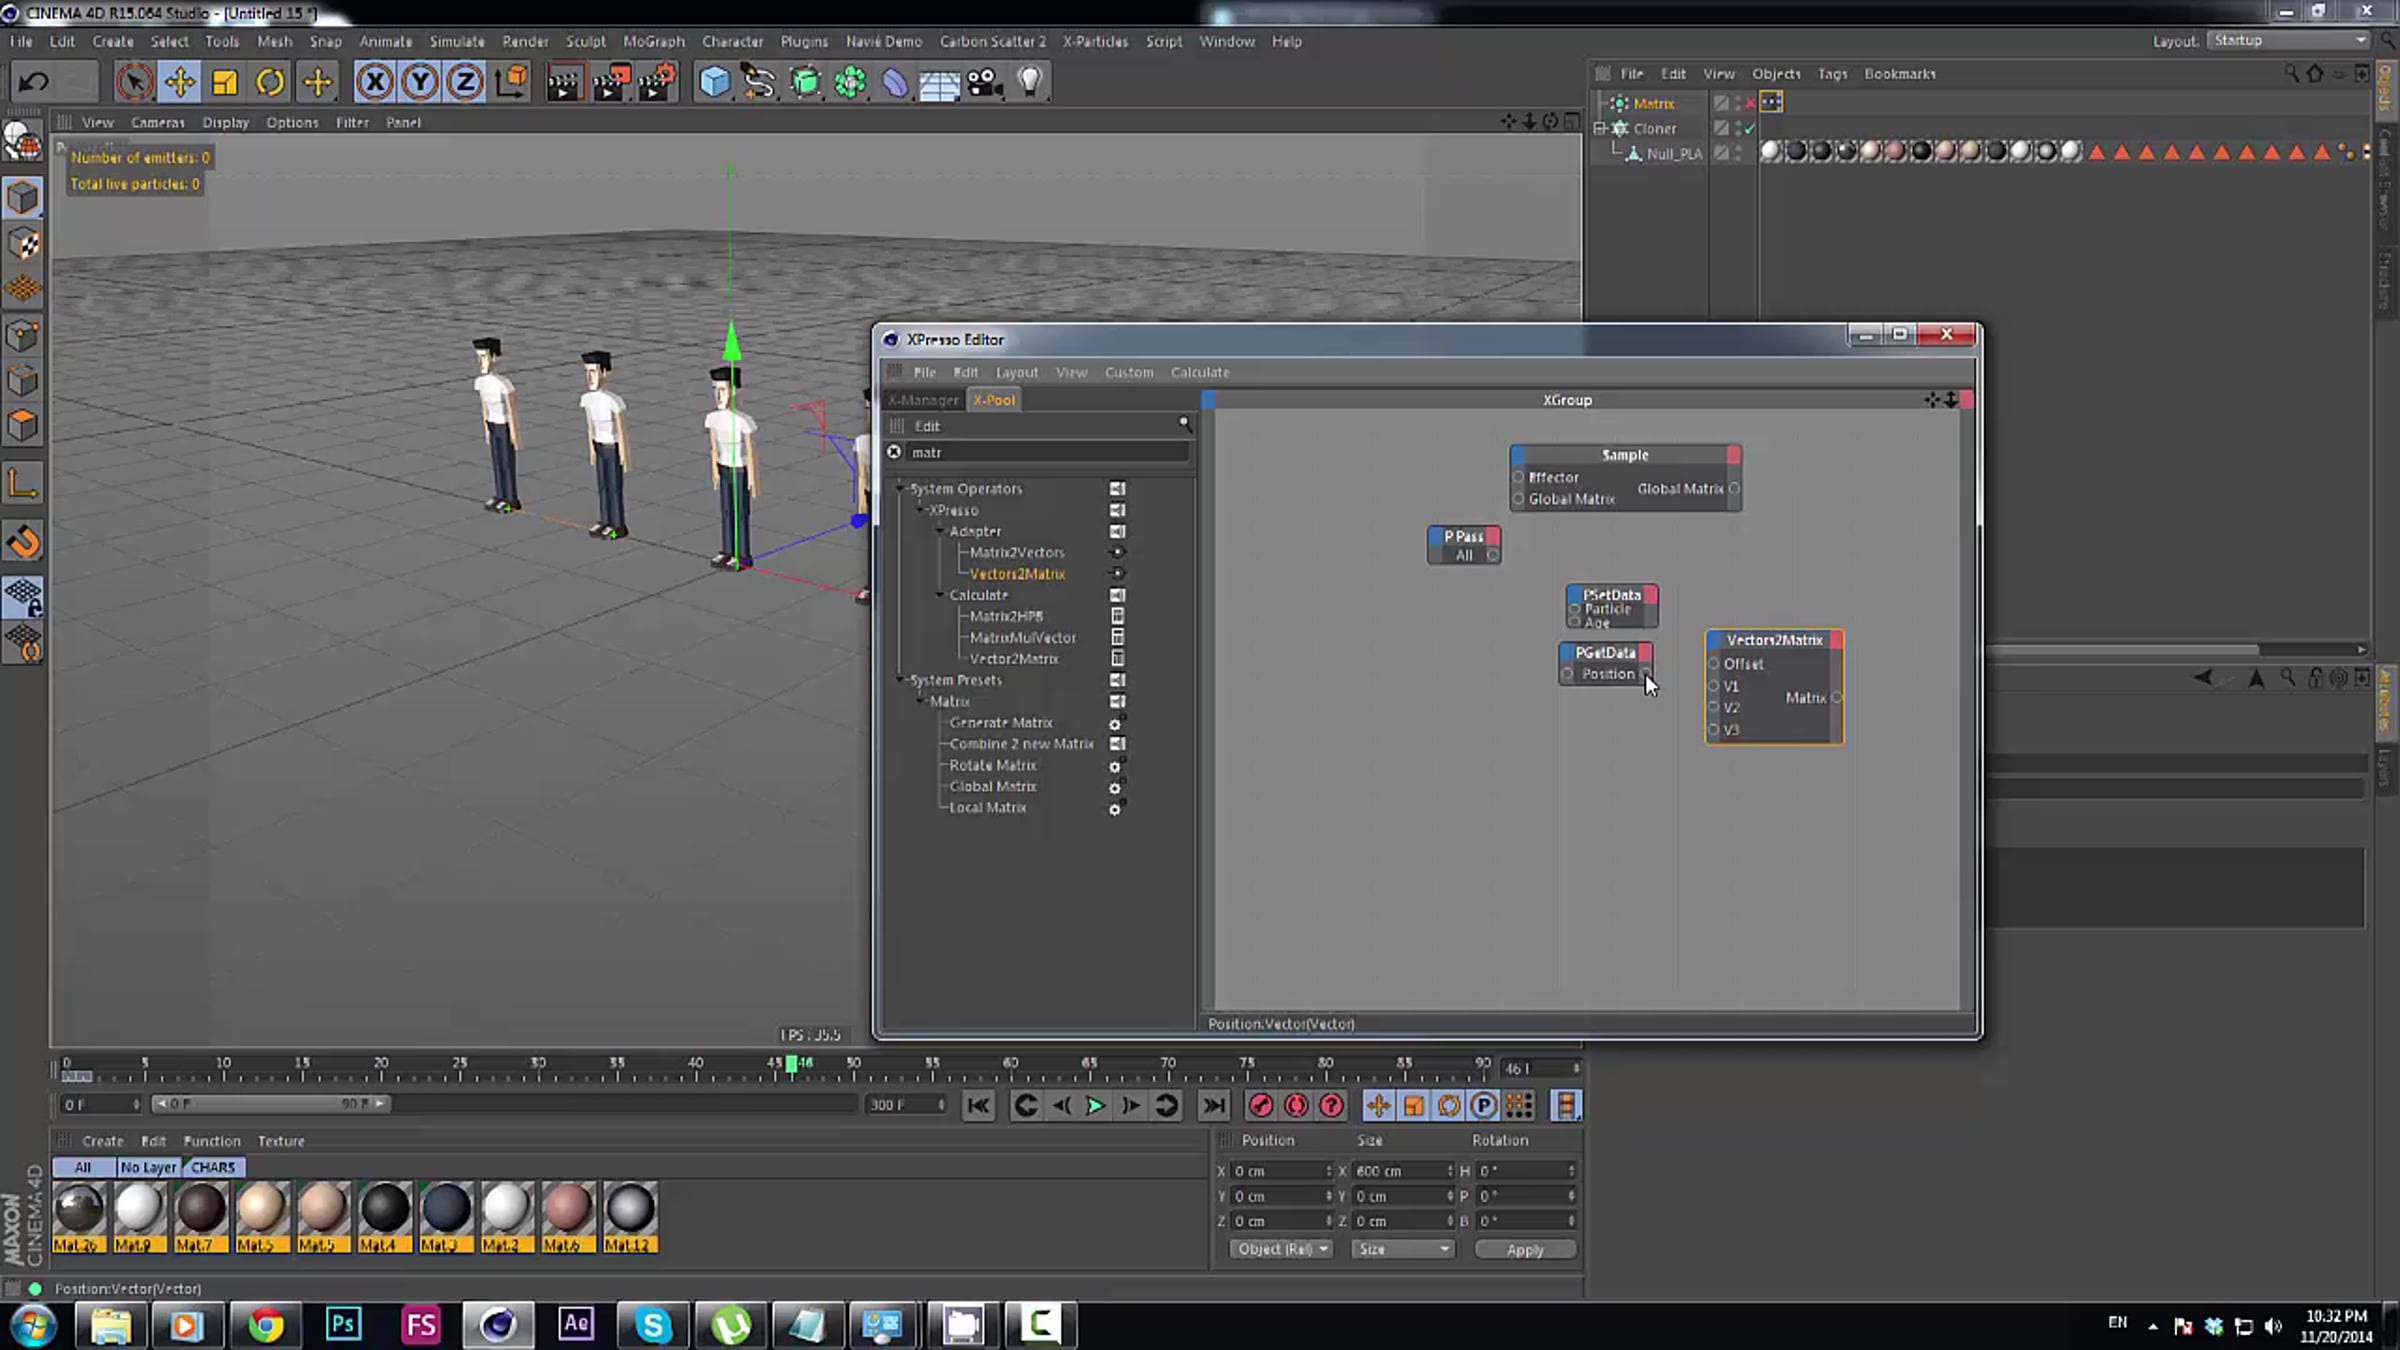Open After Effects from the taskbar
Viewport: 2400px width, 1350px height.
point(576,1325)
